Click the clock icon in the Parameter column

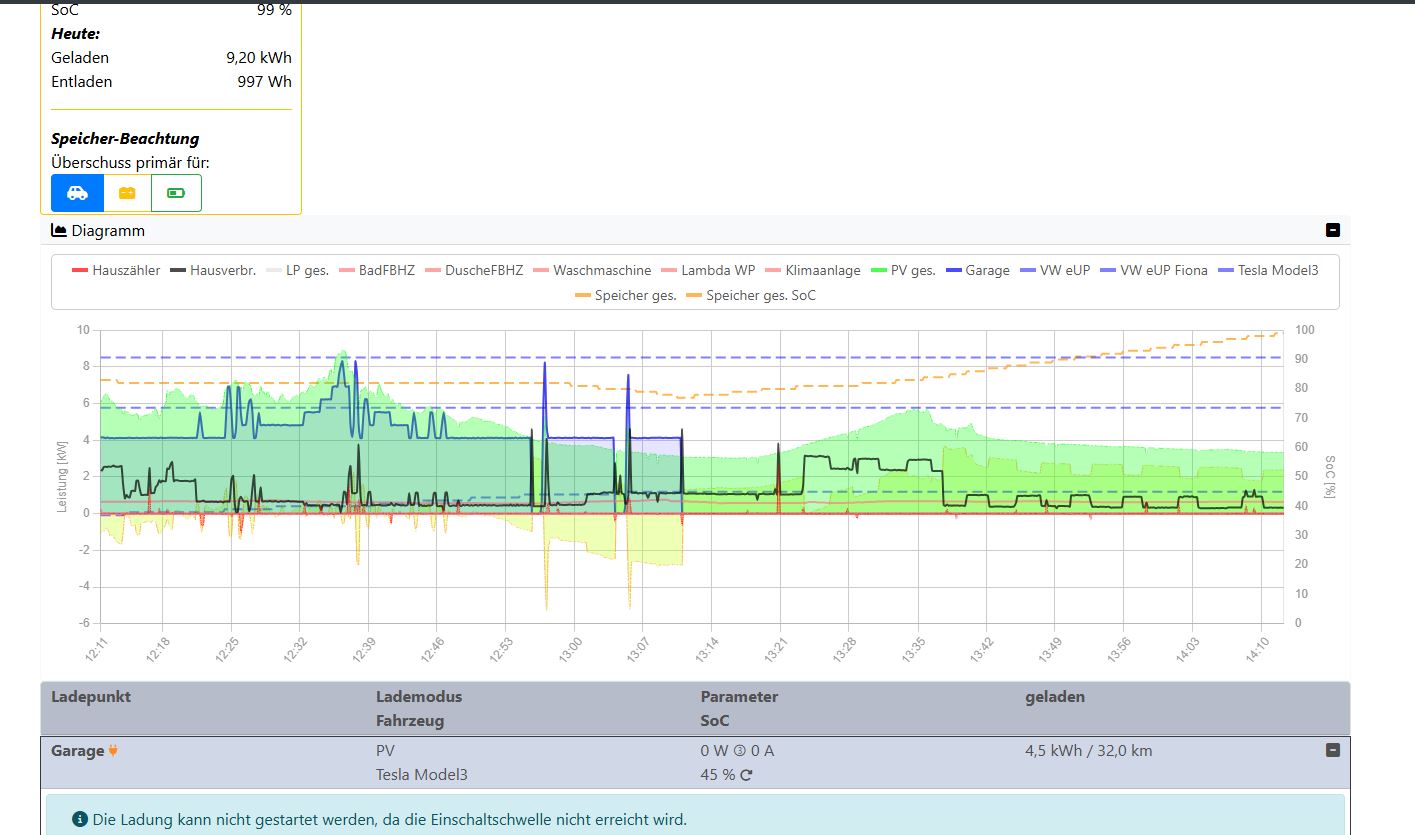pyautogui.click(x=739, y=751)
